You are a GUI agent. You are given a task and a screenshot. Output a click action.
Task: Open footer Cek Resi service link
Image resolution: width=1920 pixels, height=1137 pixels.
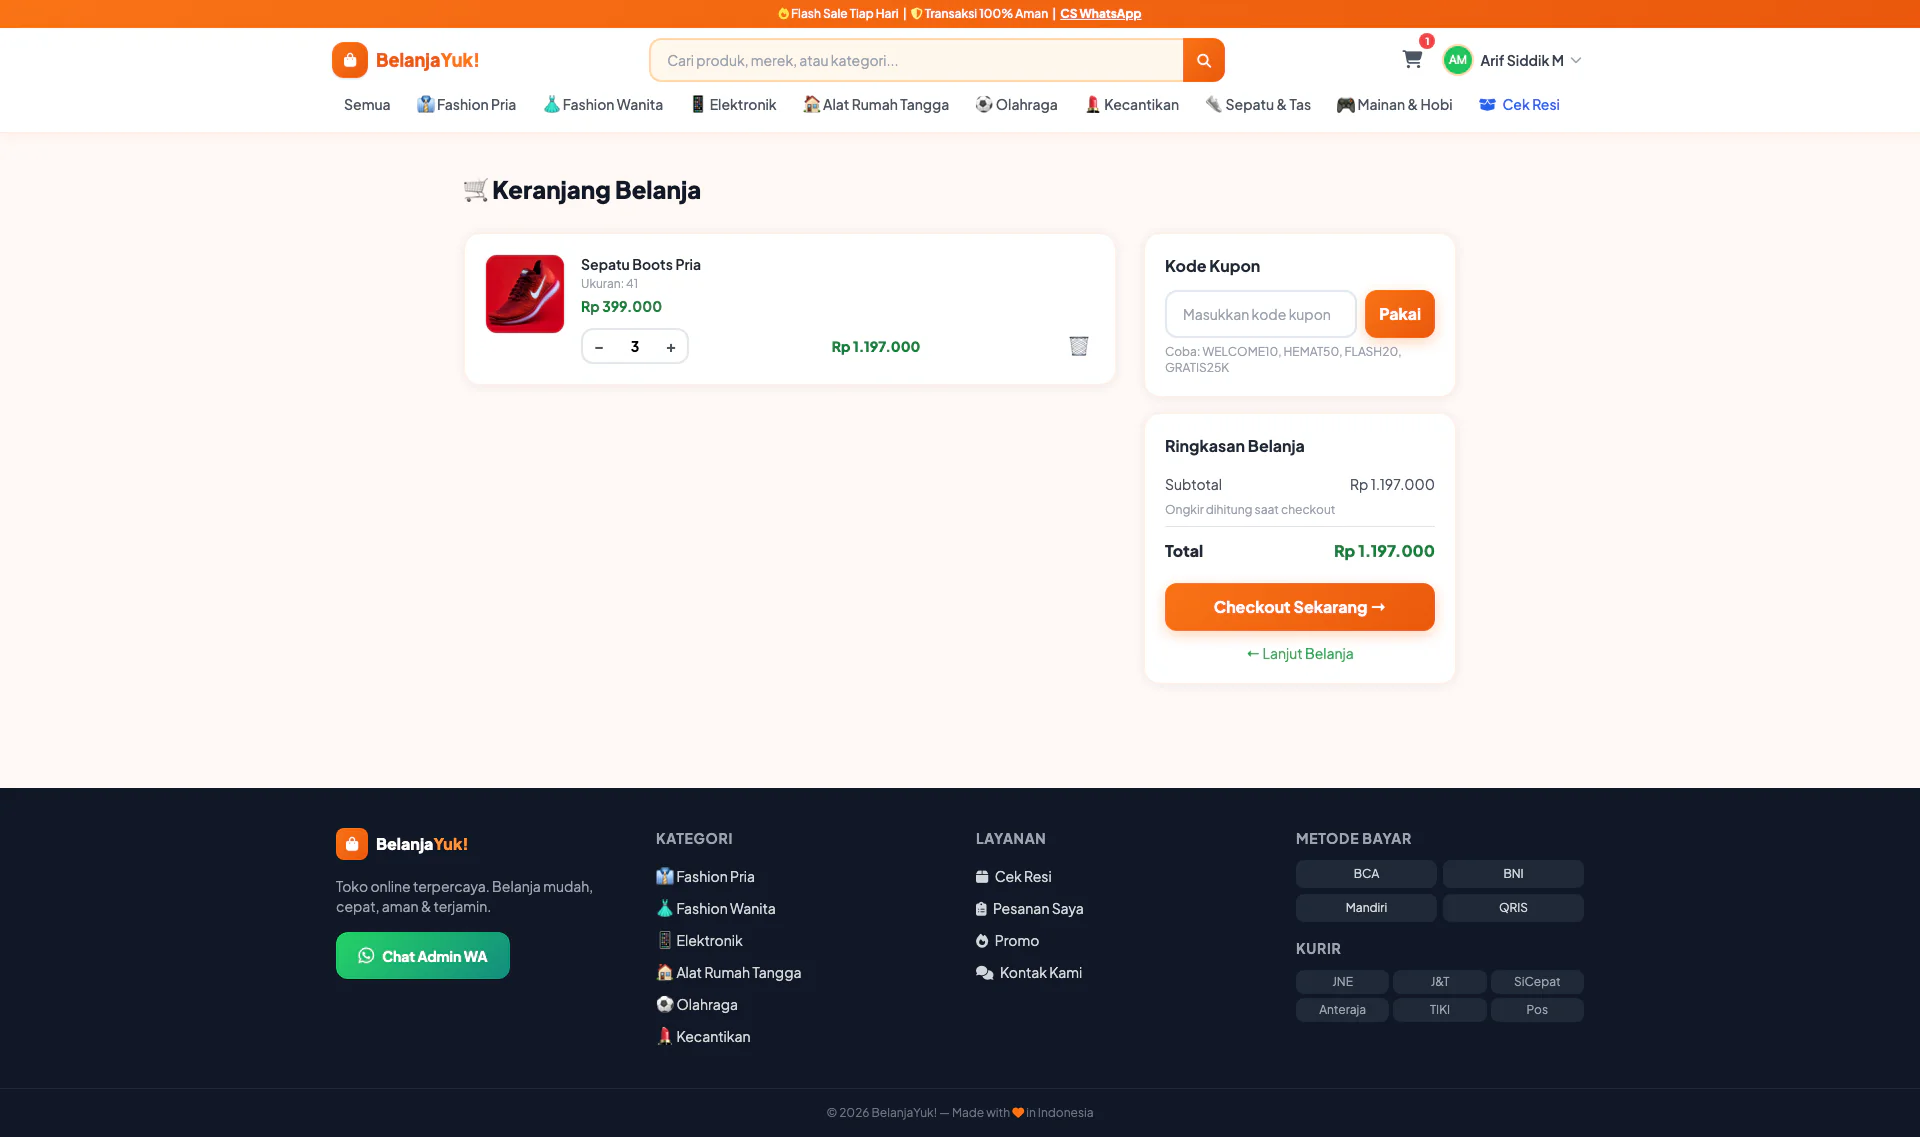pos(1014,877)
